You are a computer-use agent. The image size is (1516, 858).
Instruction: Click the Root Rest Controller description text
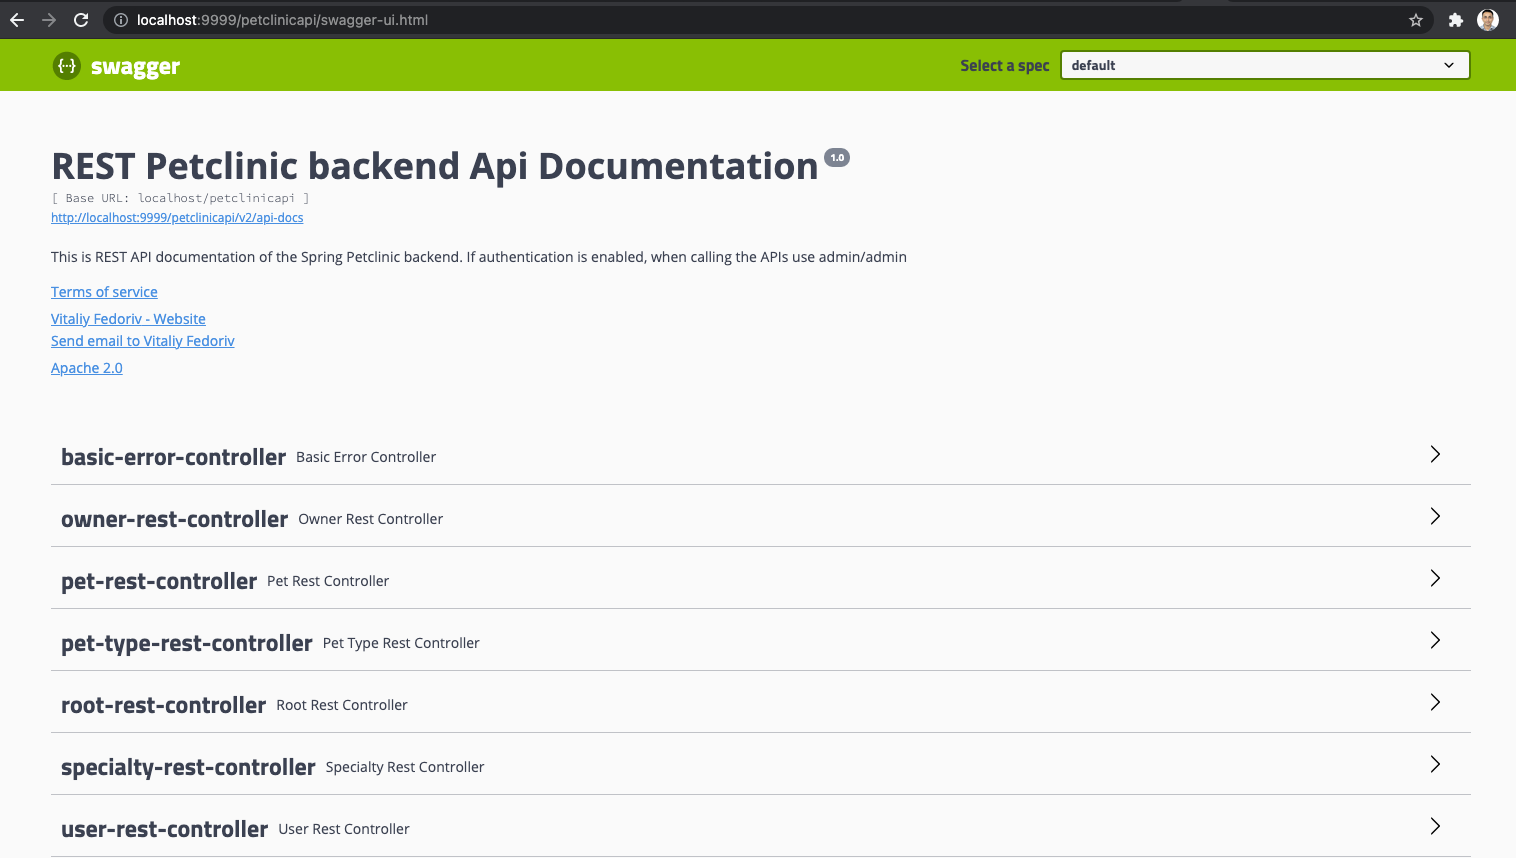click(342, 705)
